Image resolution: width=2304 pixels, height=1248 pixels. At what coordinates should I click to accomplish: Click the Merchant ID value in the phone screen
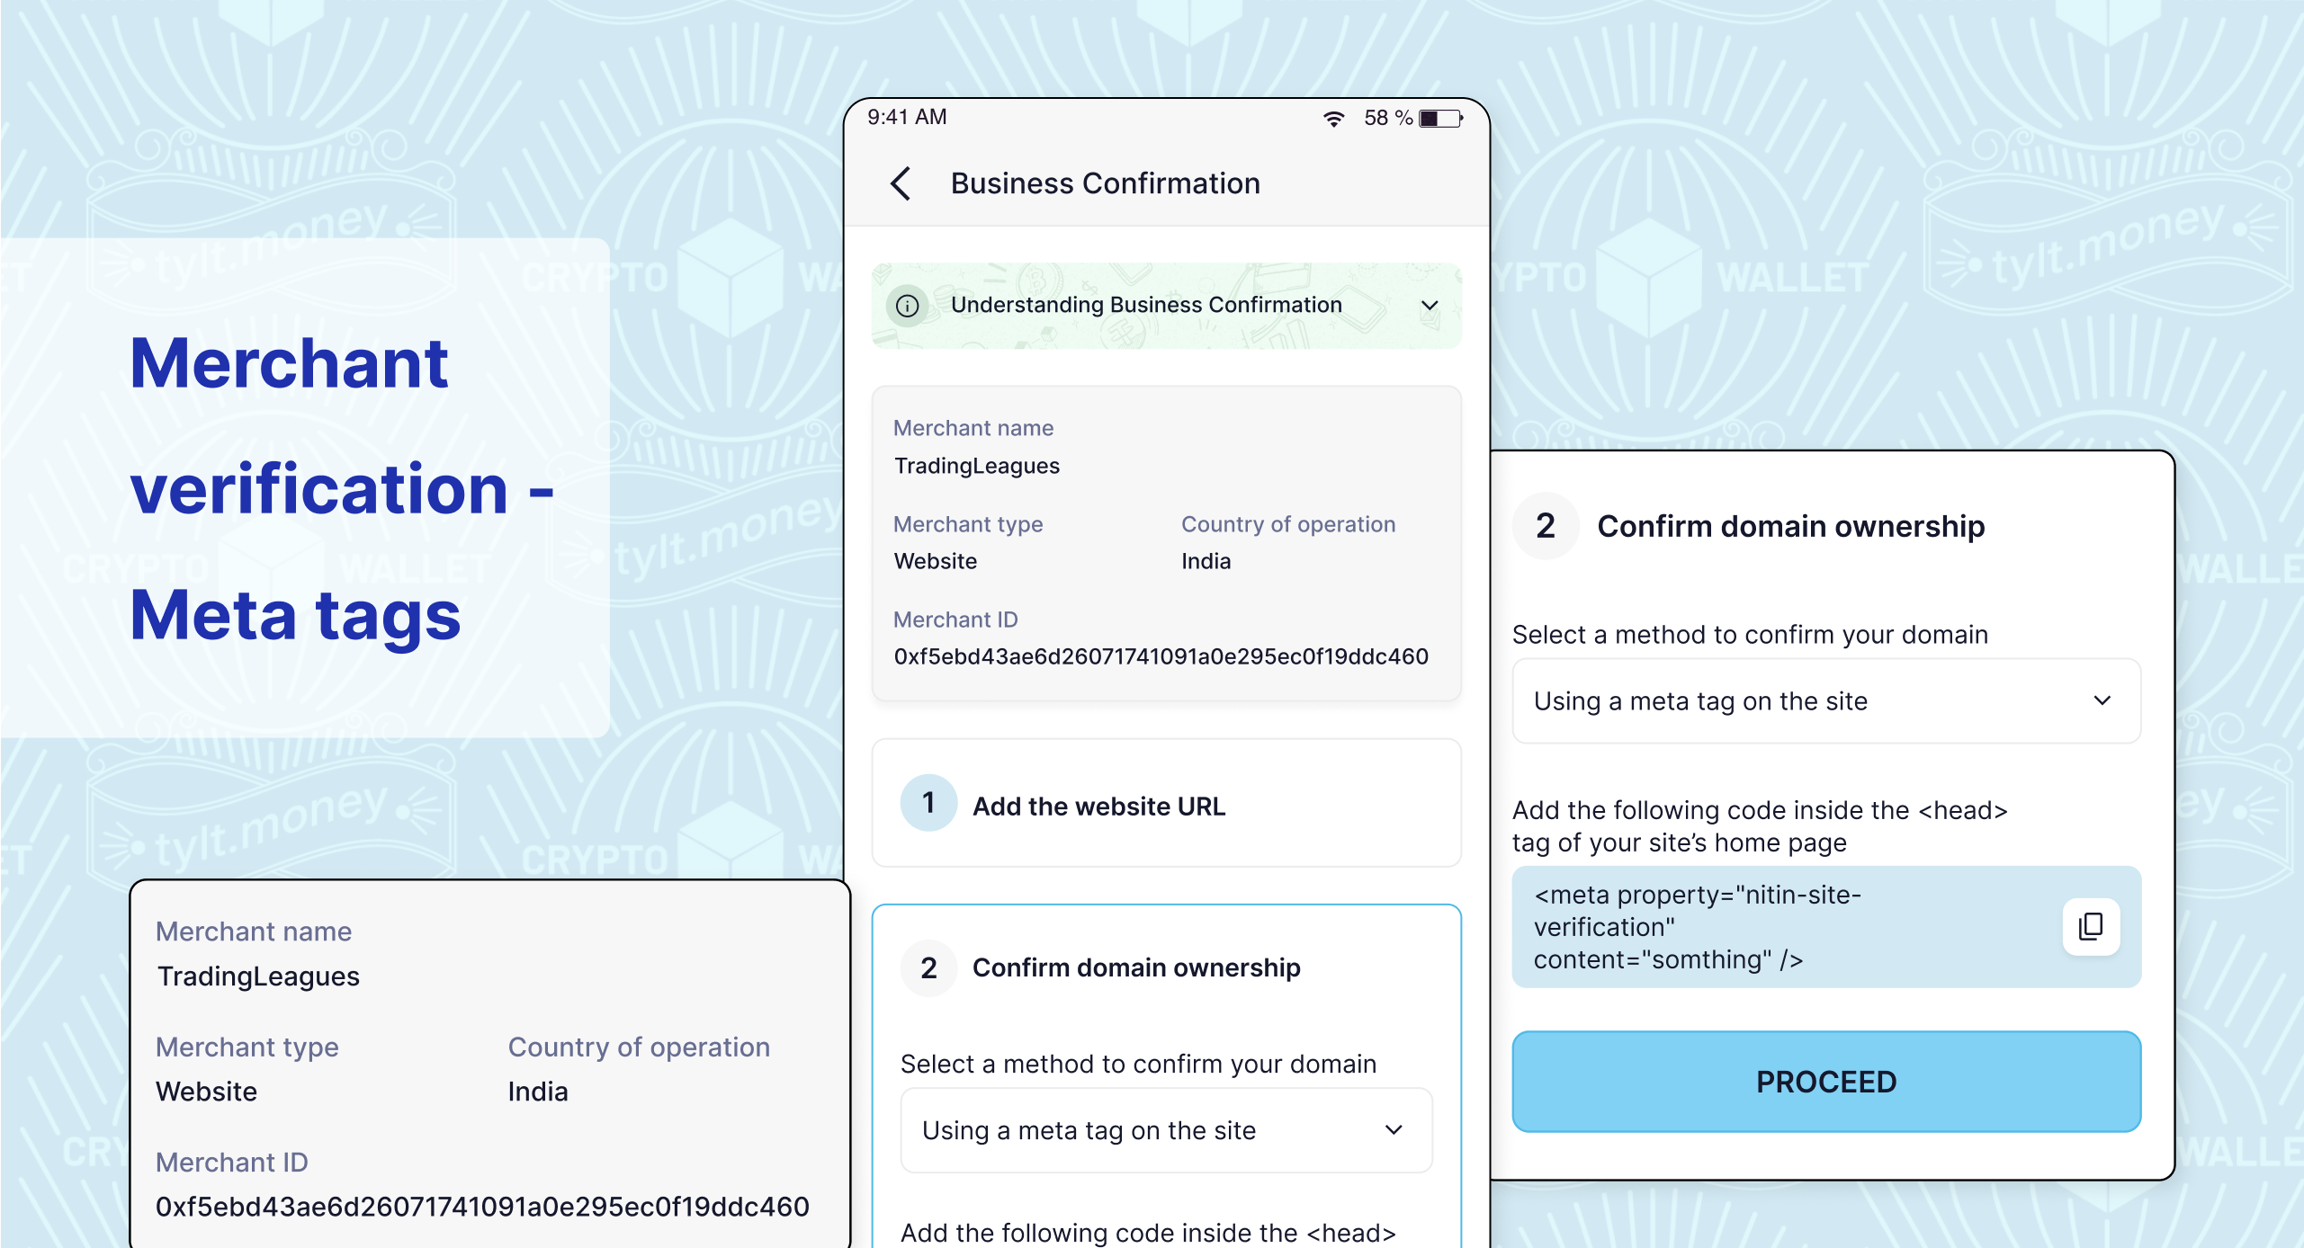1160,657
